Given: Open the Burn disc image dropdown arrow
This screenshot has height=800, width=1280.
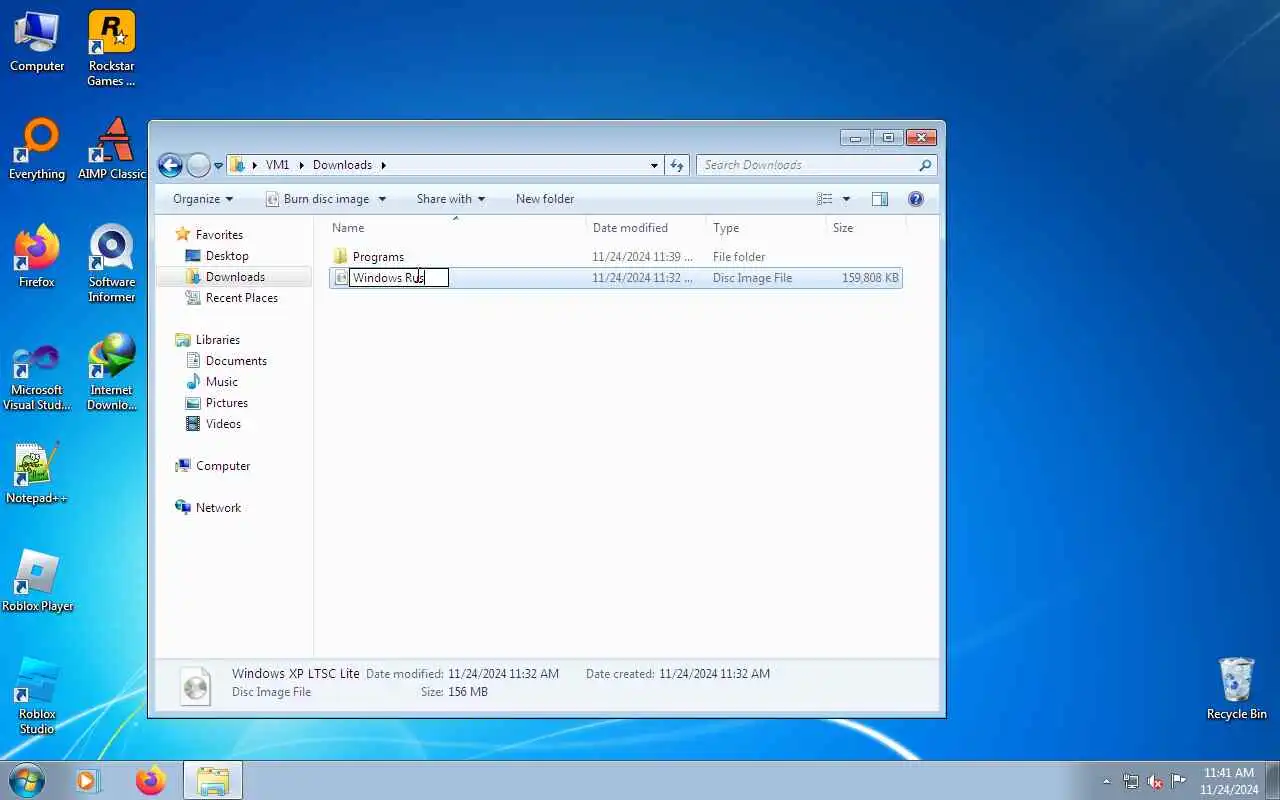Looking at the screenshot, I should click(382, 199).
